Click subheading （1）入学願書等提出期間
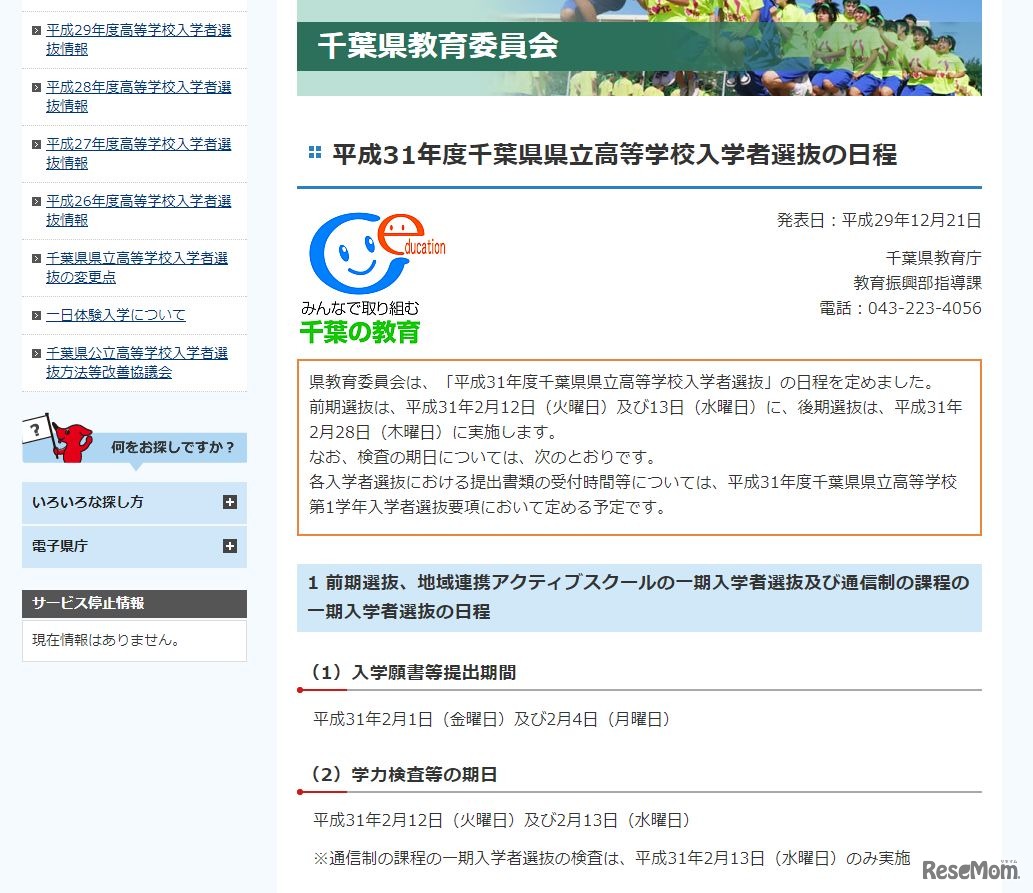This screenshot has width=1033, height=893. 414,672
